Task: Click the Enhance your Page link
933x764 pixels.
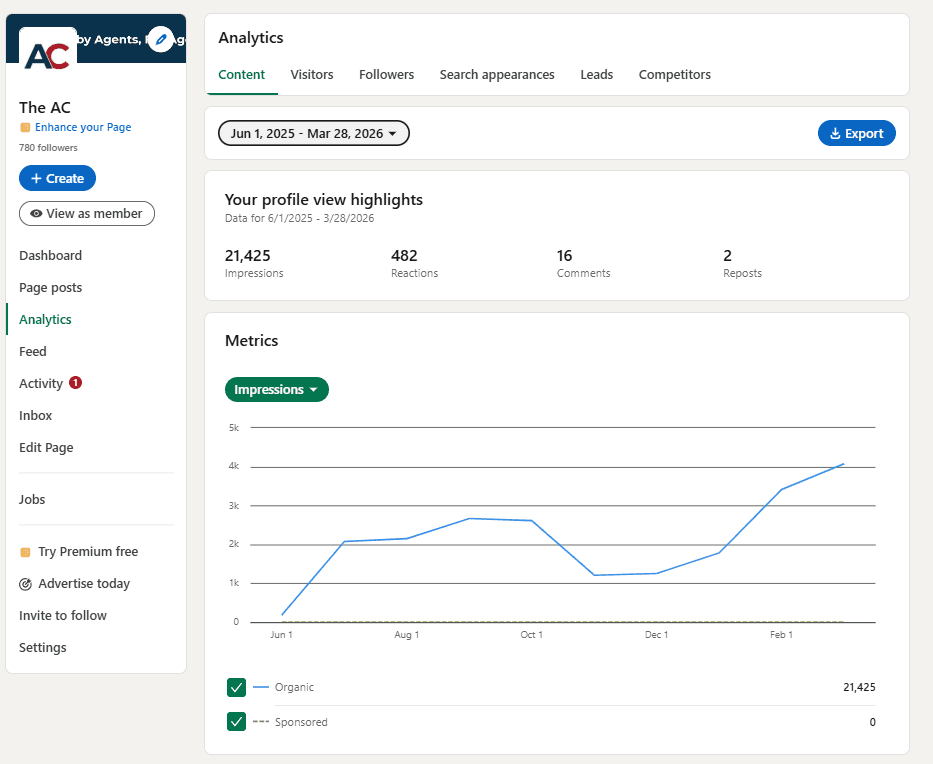Action: coord(81,127)
